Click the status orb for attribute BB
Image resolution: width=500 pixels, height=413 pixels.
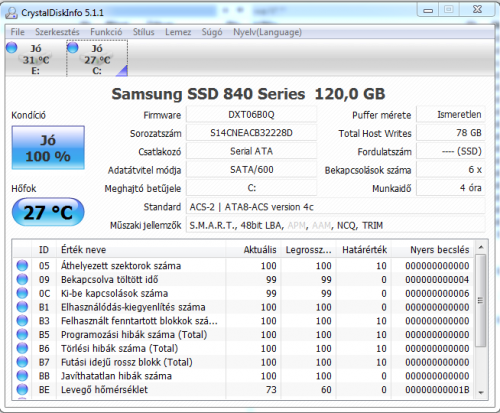(22, 376)
